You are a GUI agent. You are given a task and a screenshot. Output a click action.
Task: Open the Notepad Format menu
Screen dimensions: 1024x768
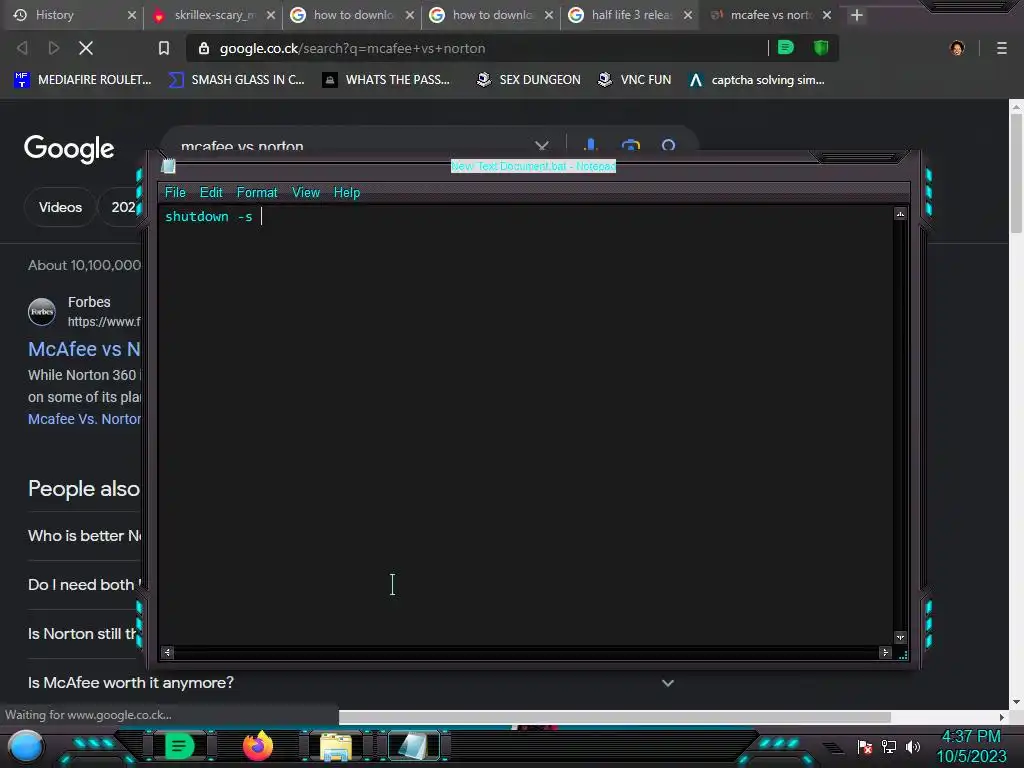click(x=257, y=193)
